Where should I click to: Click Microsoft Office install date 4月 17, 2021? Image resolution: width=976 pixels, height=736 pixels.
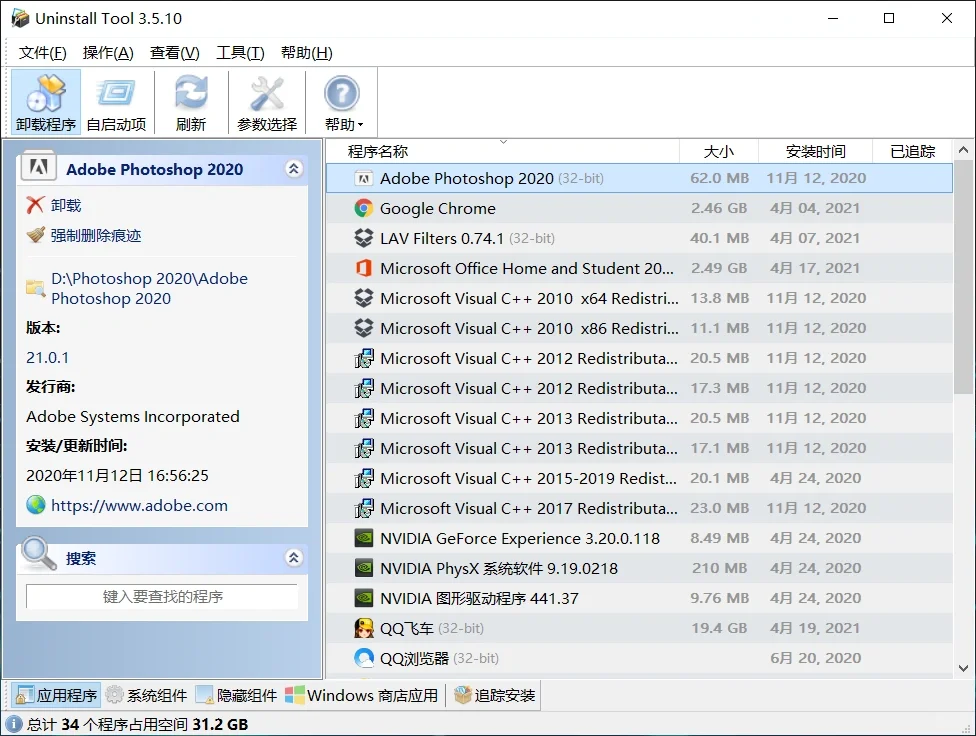[815, 268]
